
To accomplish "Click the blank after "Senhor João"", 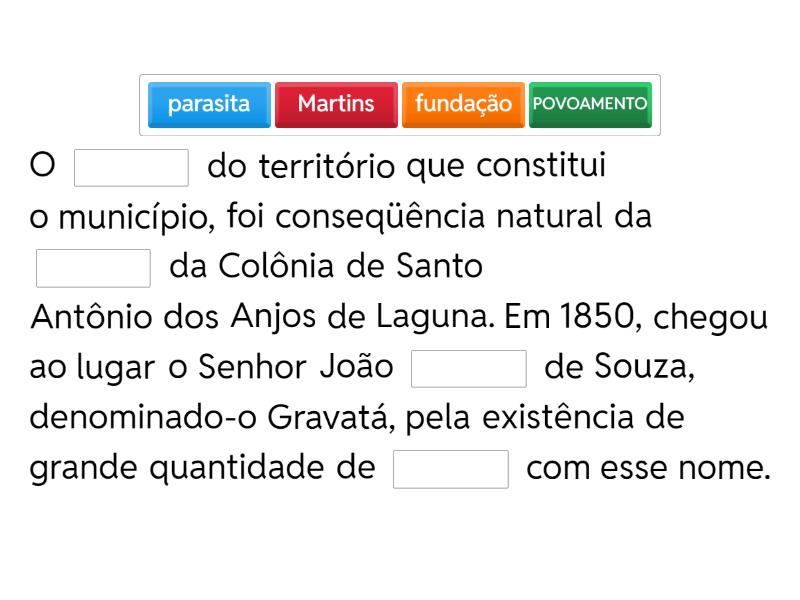I will click(x=469, y=368).
